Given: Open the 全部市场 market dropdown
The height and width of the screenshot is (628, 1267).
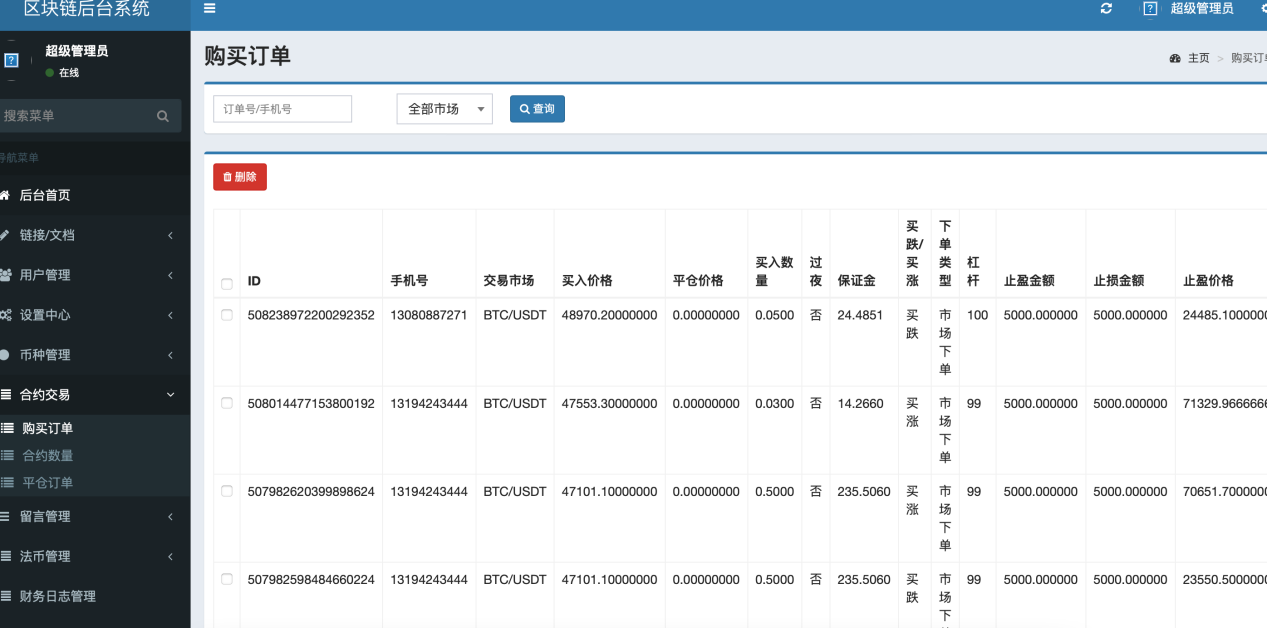Looking at the screenshot, I should [444, 109].
